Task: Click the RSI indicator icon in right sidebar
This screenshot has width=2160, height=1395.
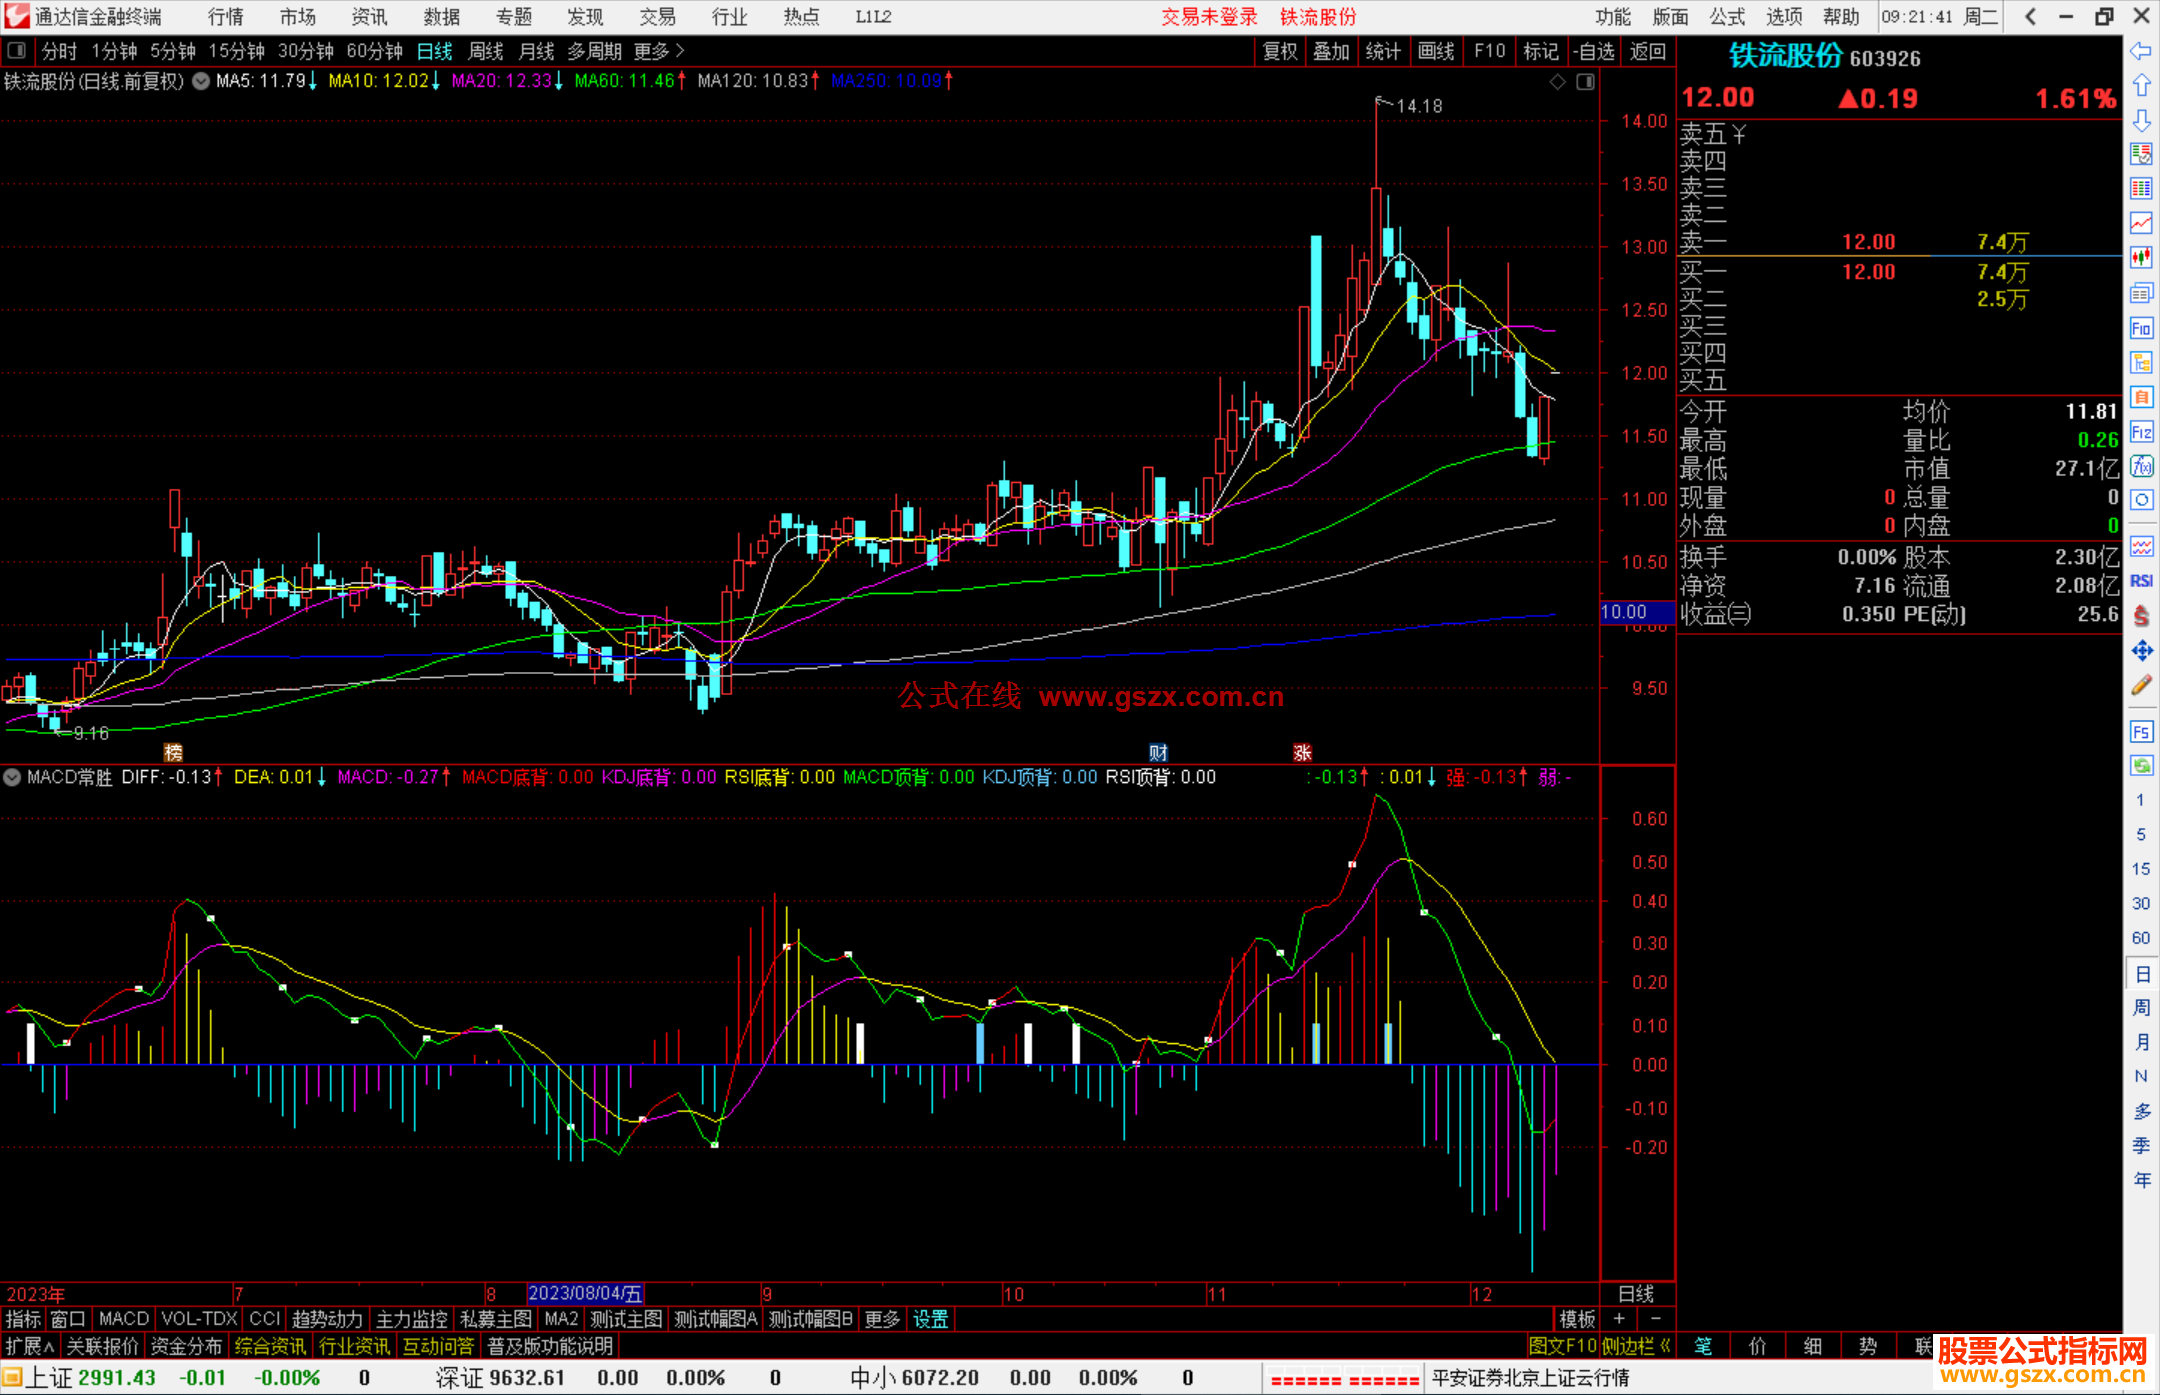Action: [x=2141, y=581]
